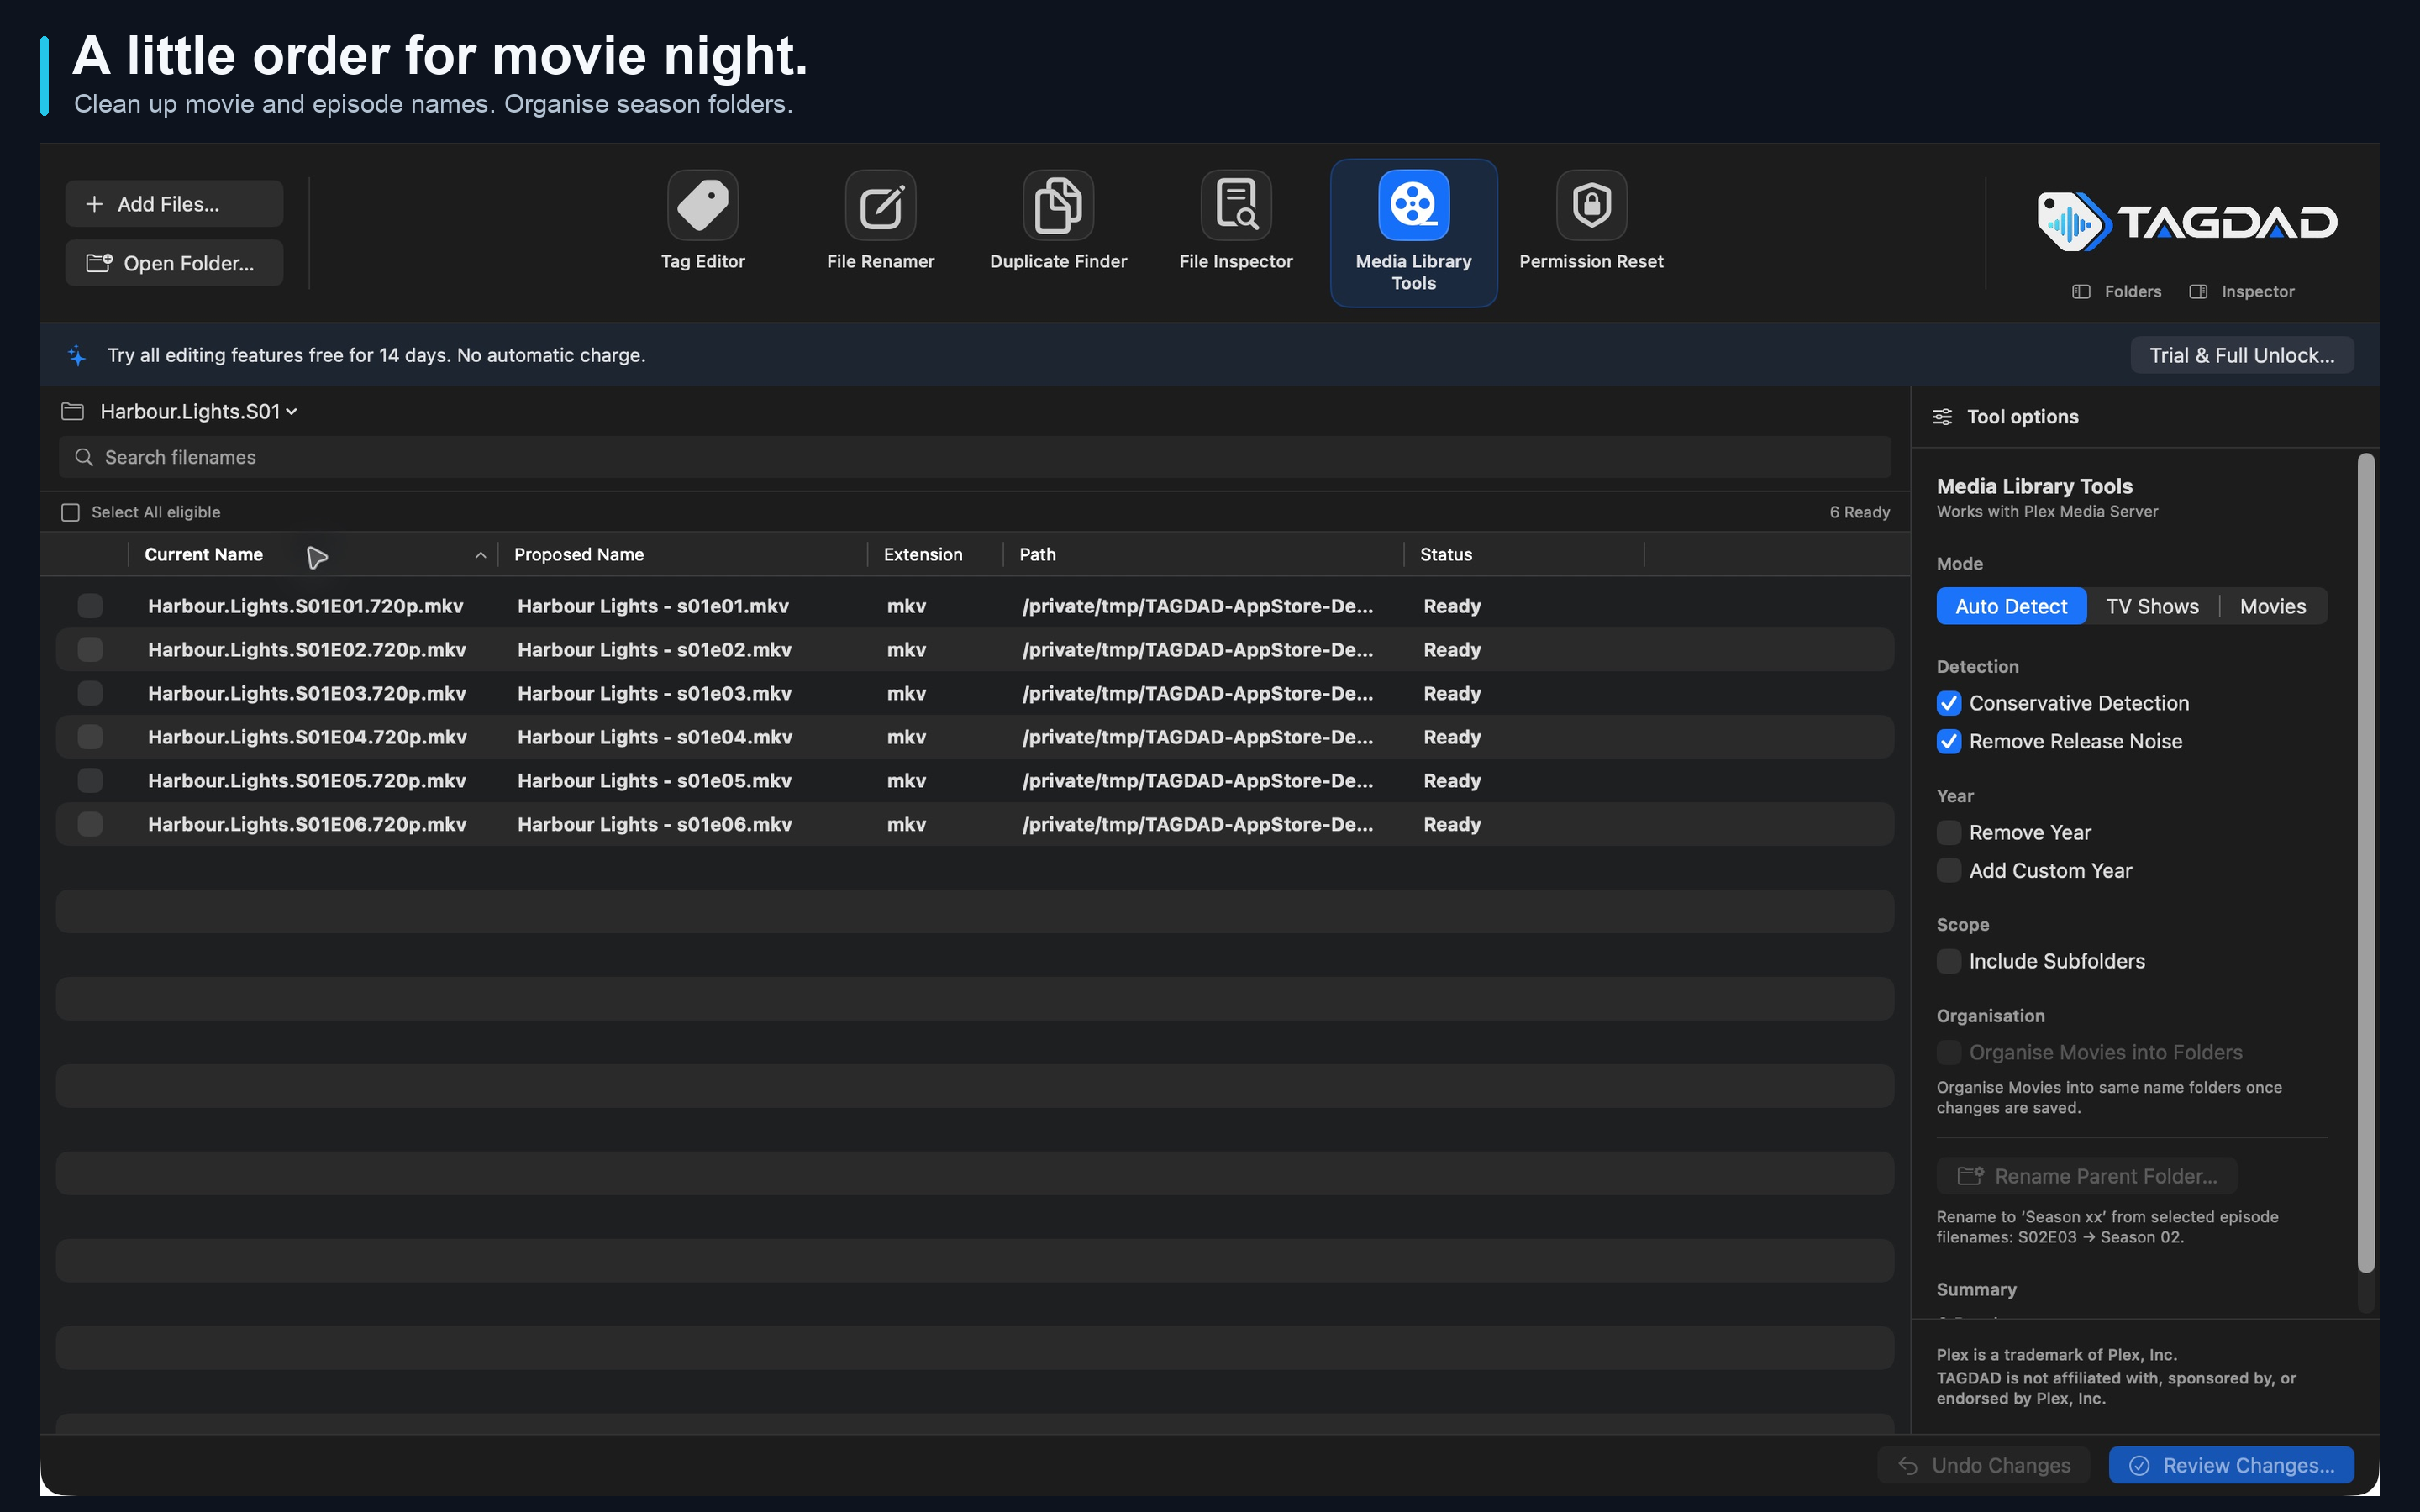The height and width of the screenshot is (1512, 2420).
Task: Click the Ready status of Harbour.Lights.S01E05.720p.mkv
Action: click(x=1452, y=781)
